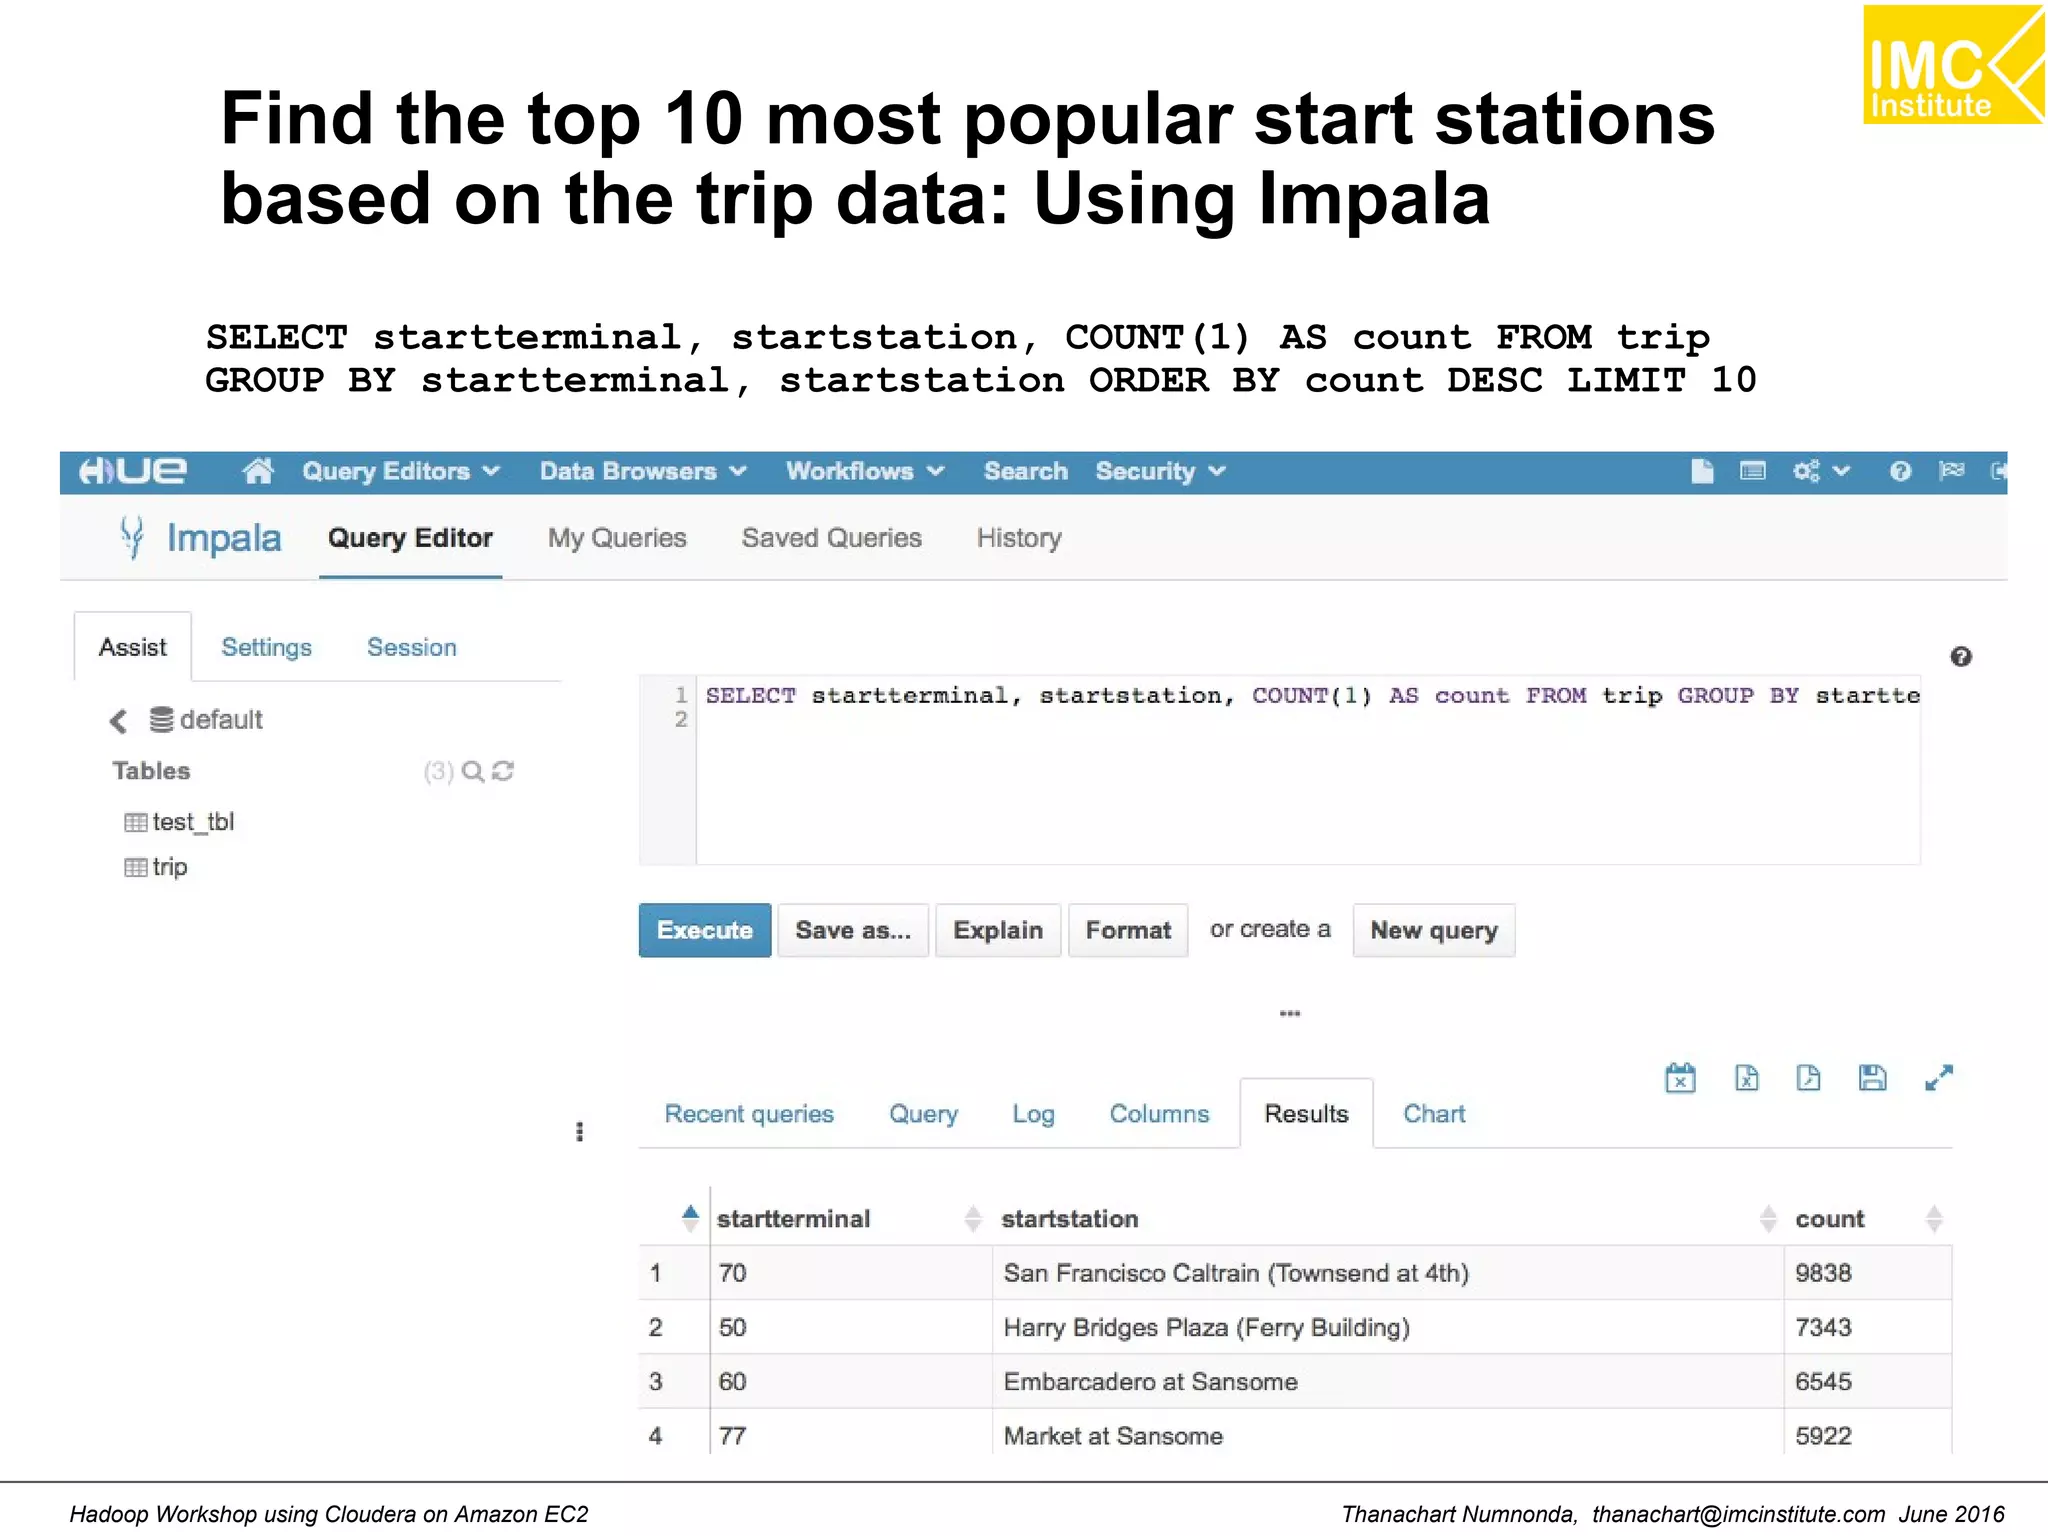2048x1536 pixels.
Task: Click the count value 9838
Action: point(1823,1273)
